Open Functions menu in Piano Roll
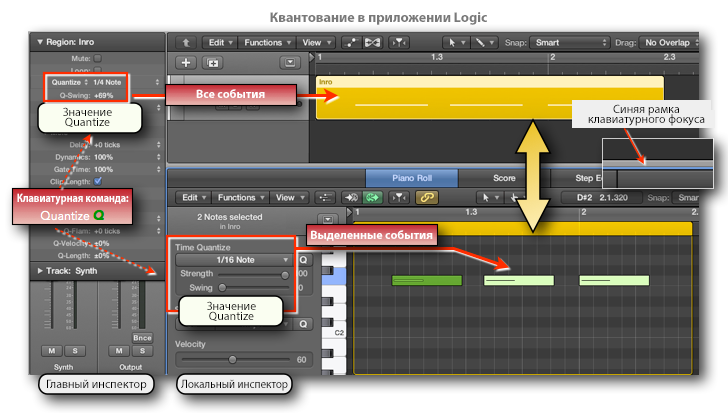Screen dimensions: 728x413 [240, 198]
